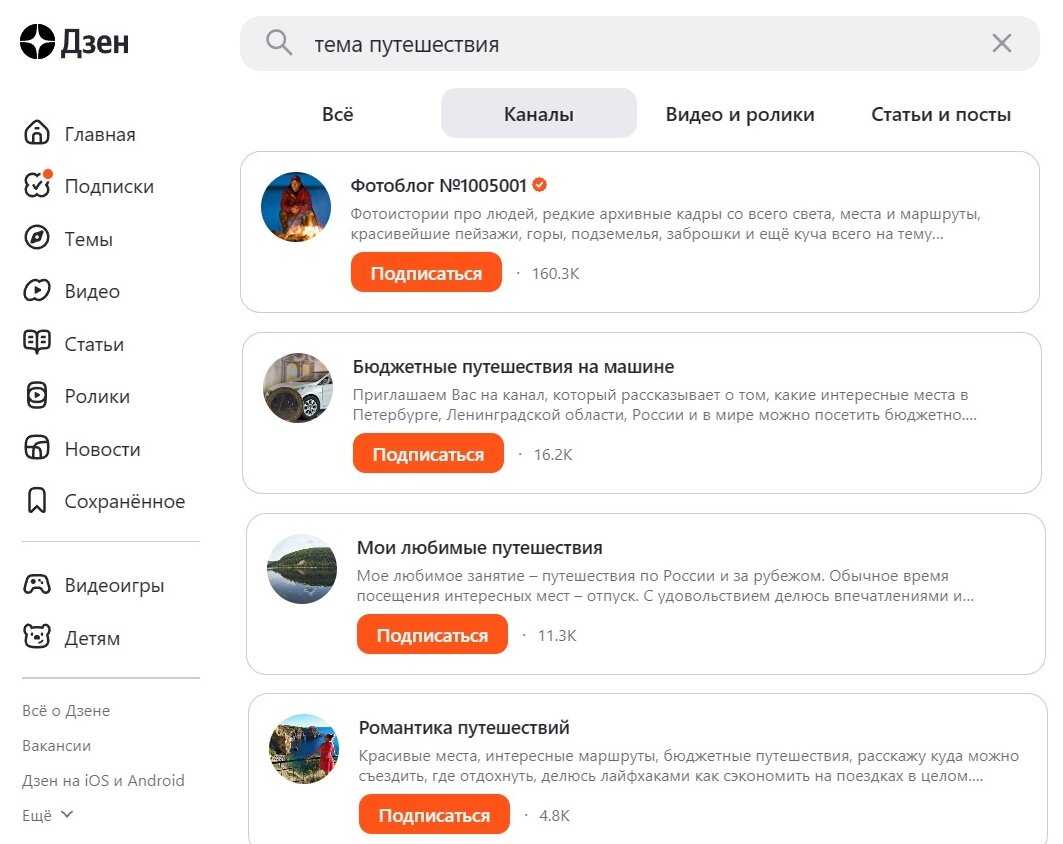Click description starting Красивые места, интересные маршруты
Screen dimensions: 1063x844
click(689, 765)
